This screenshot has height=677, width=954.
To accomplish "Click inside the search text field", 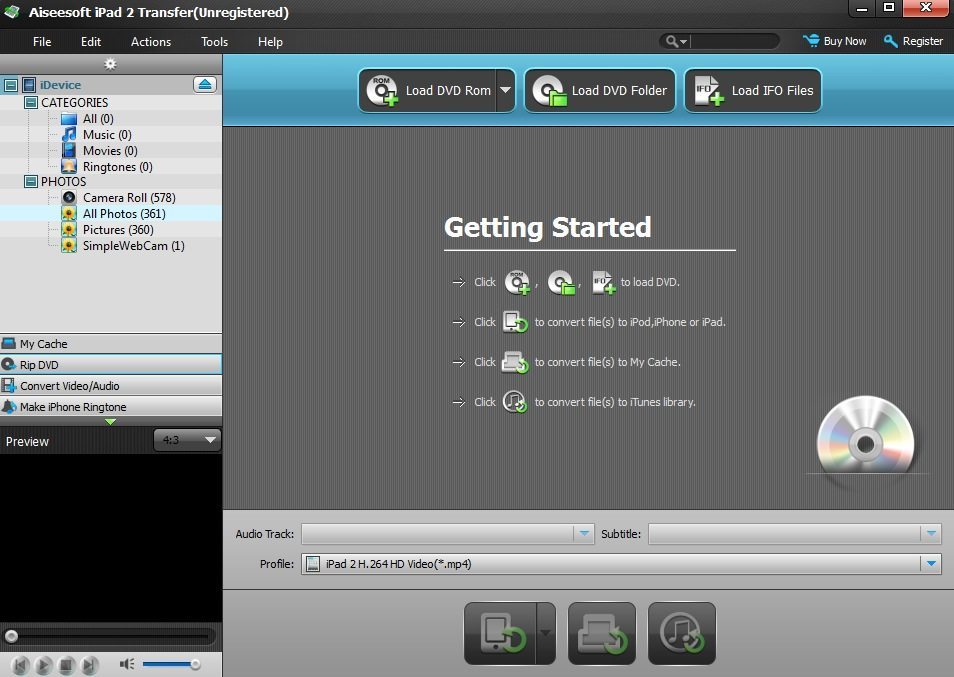I will point(734,41).
